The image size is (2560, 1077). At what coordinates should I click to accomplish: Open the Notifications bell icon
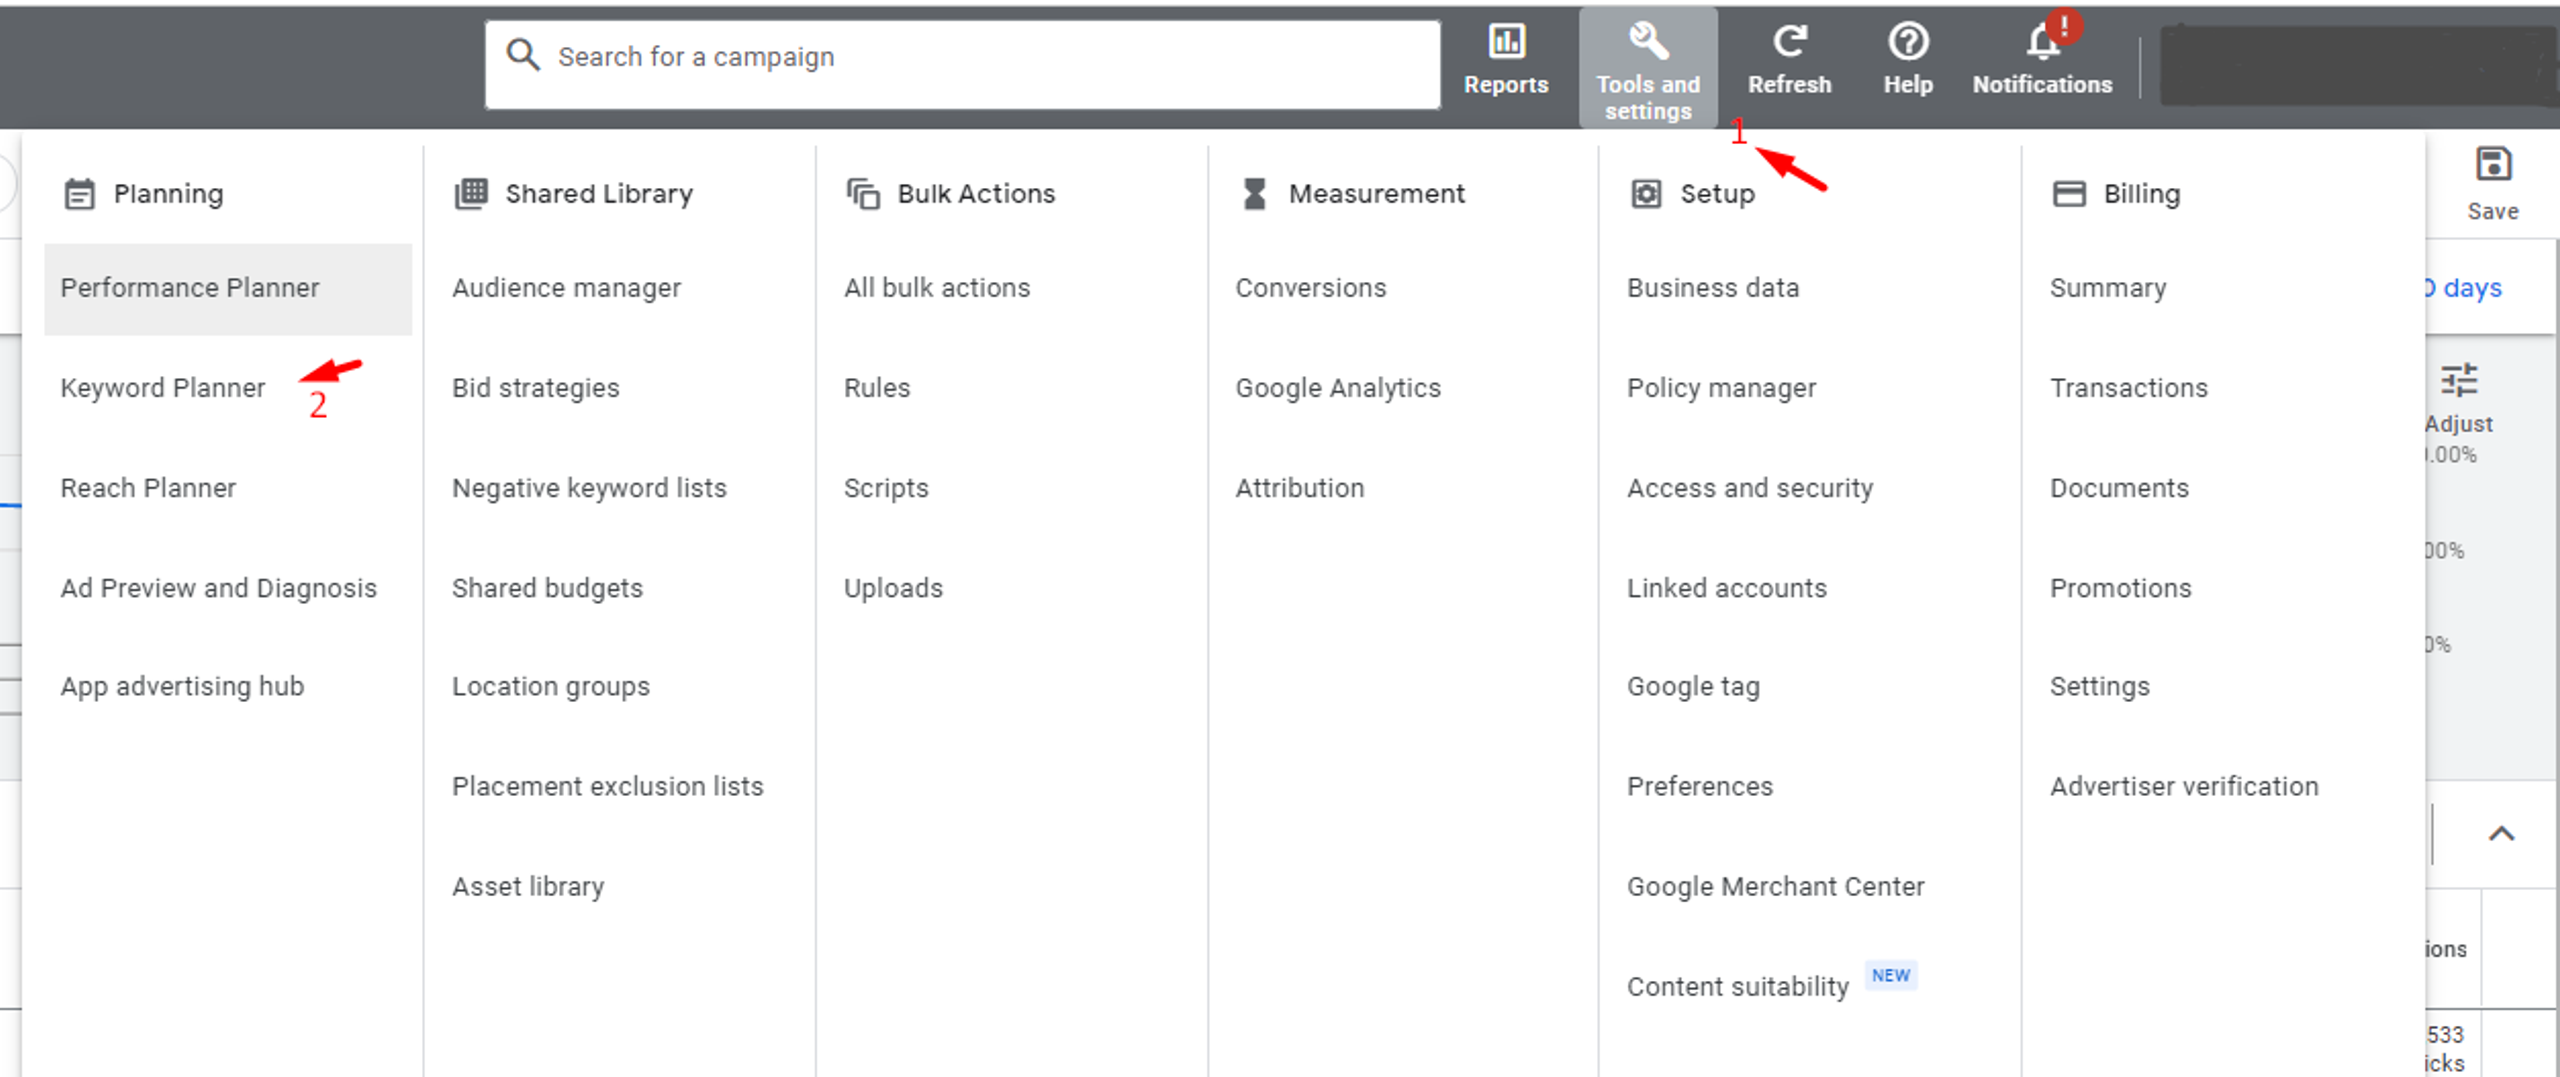coord(2042,43)
